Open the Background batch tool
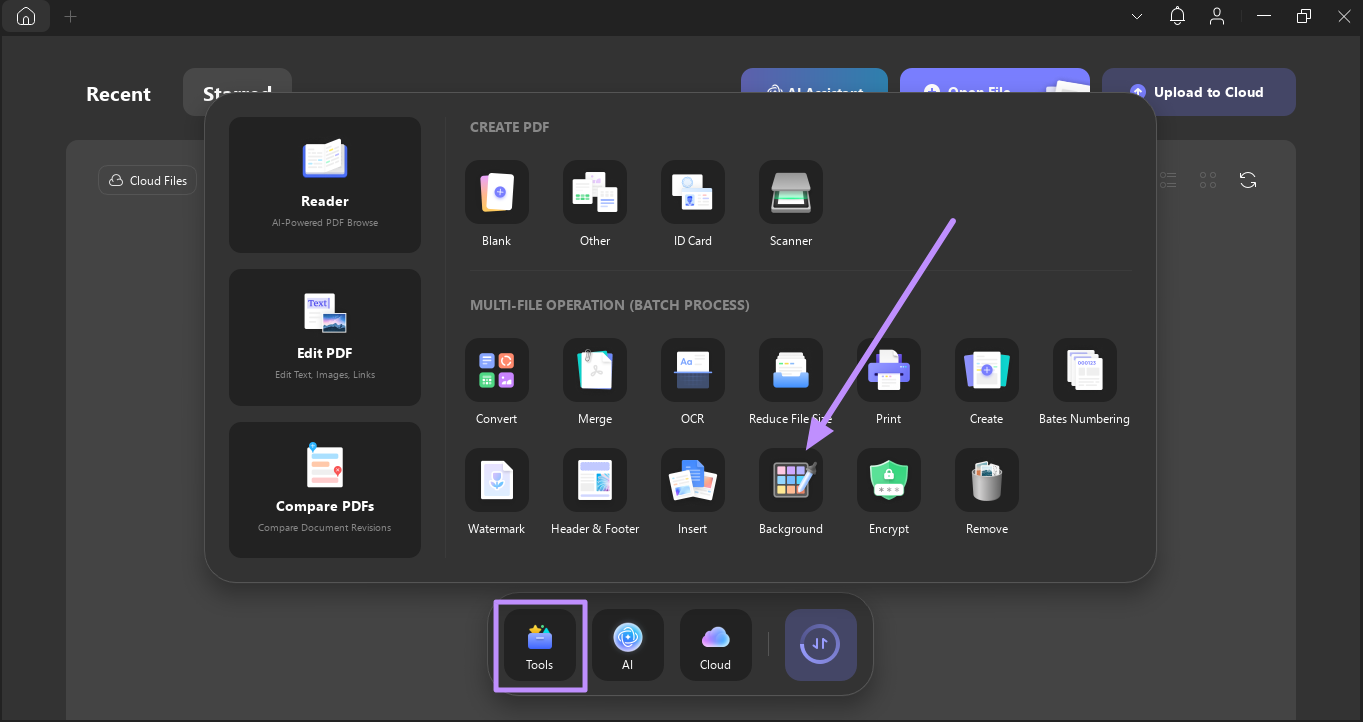Screen dimensions: 1363x722 (790, 492)
